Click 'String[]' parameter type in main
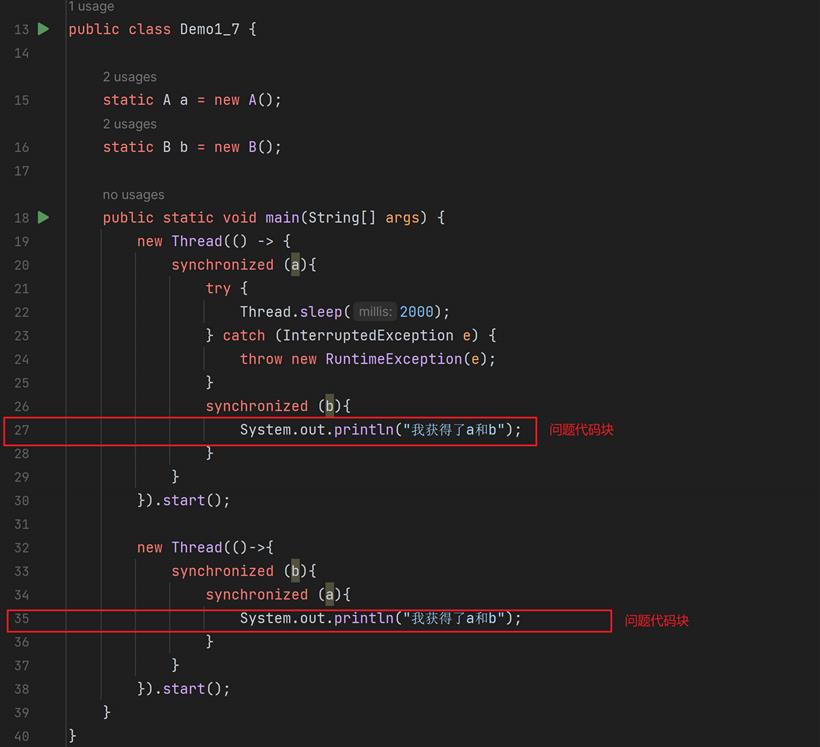Viewport: 820px width, 747px height. click(x=342, y=217)
